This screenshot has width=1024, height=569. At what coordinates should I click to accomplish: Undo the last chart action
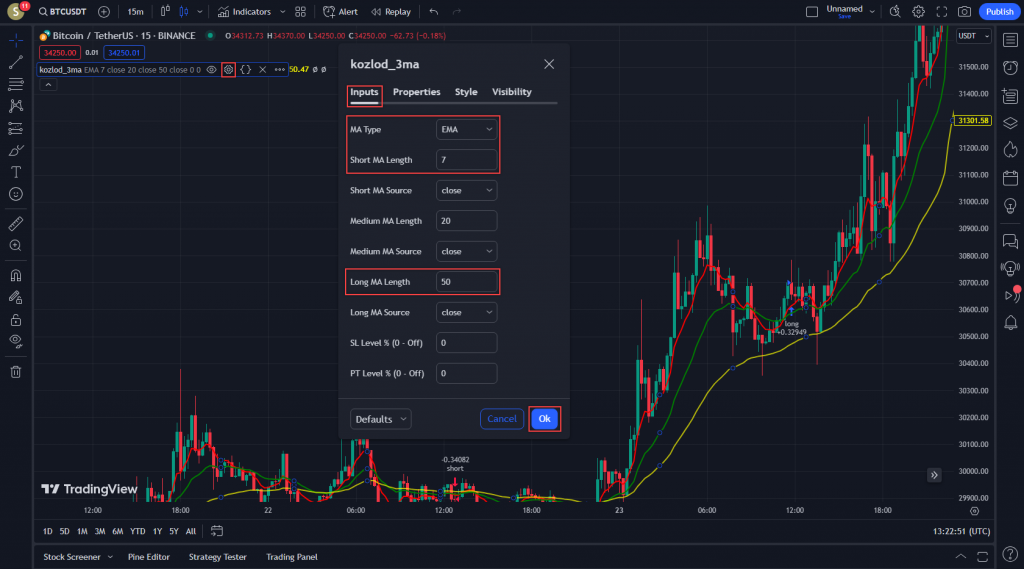tap(434, 12)
